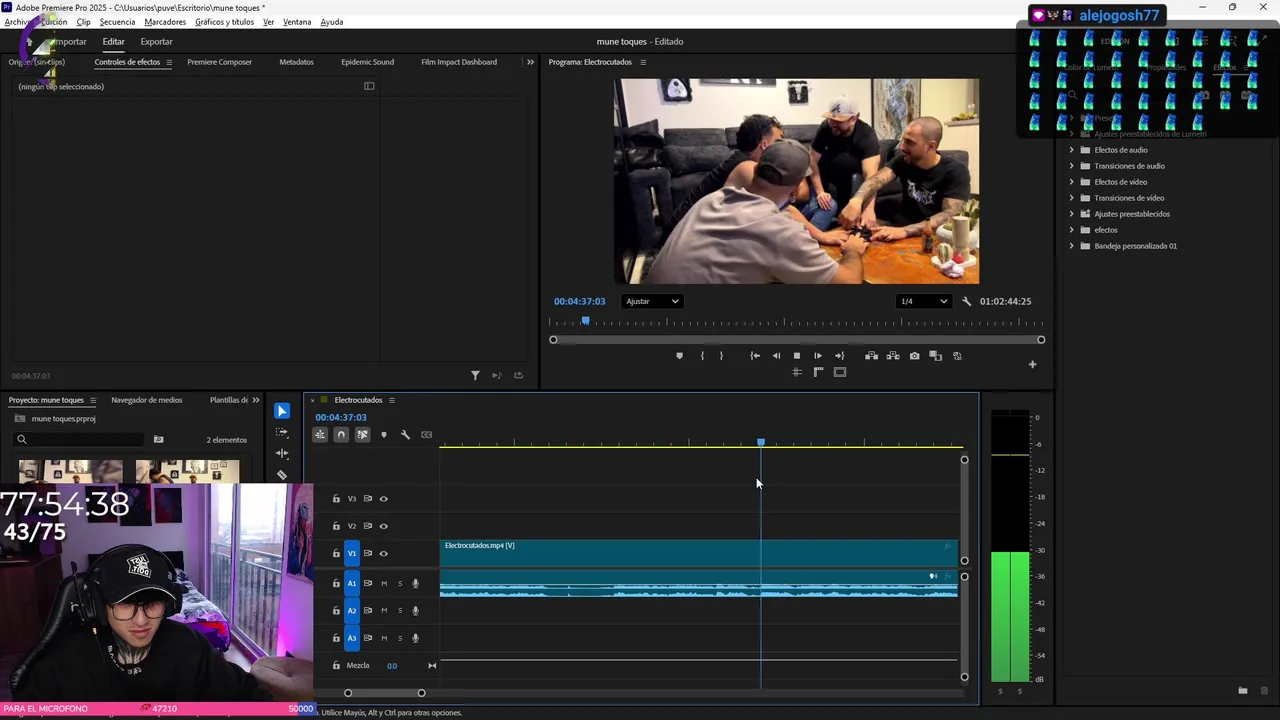Mark In point in Program monitor
Screen dimensions: 1280x720
(x=702, y=356)
